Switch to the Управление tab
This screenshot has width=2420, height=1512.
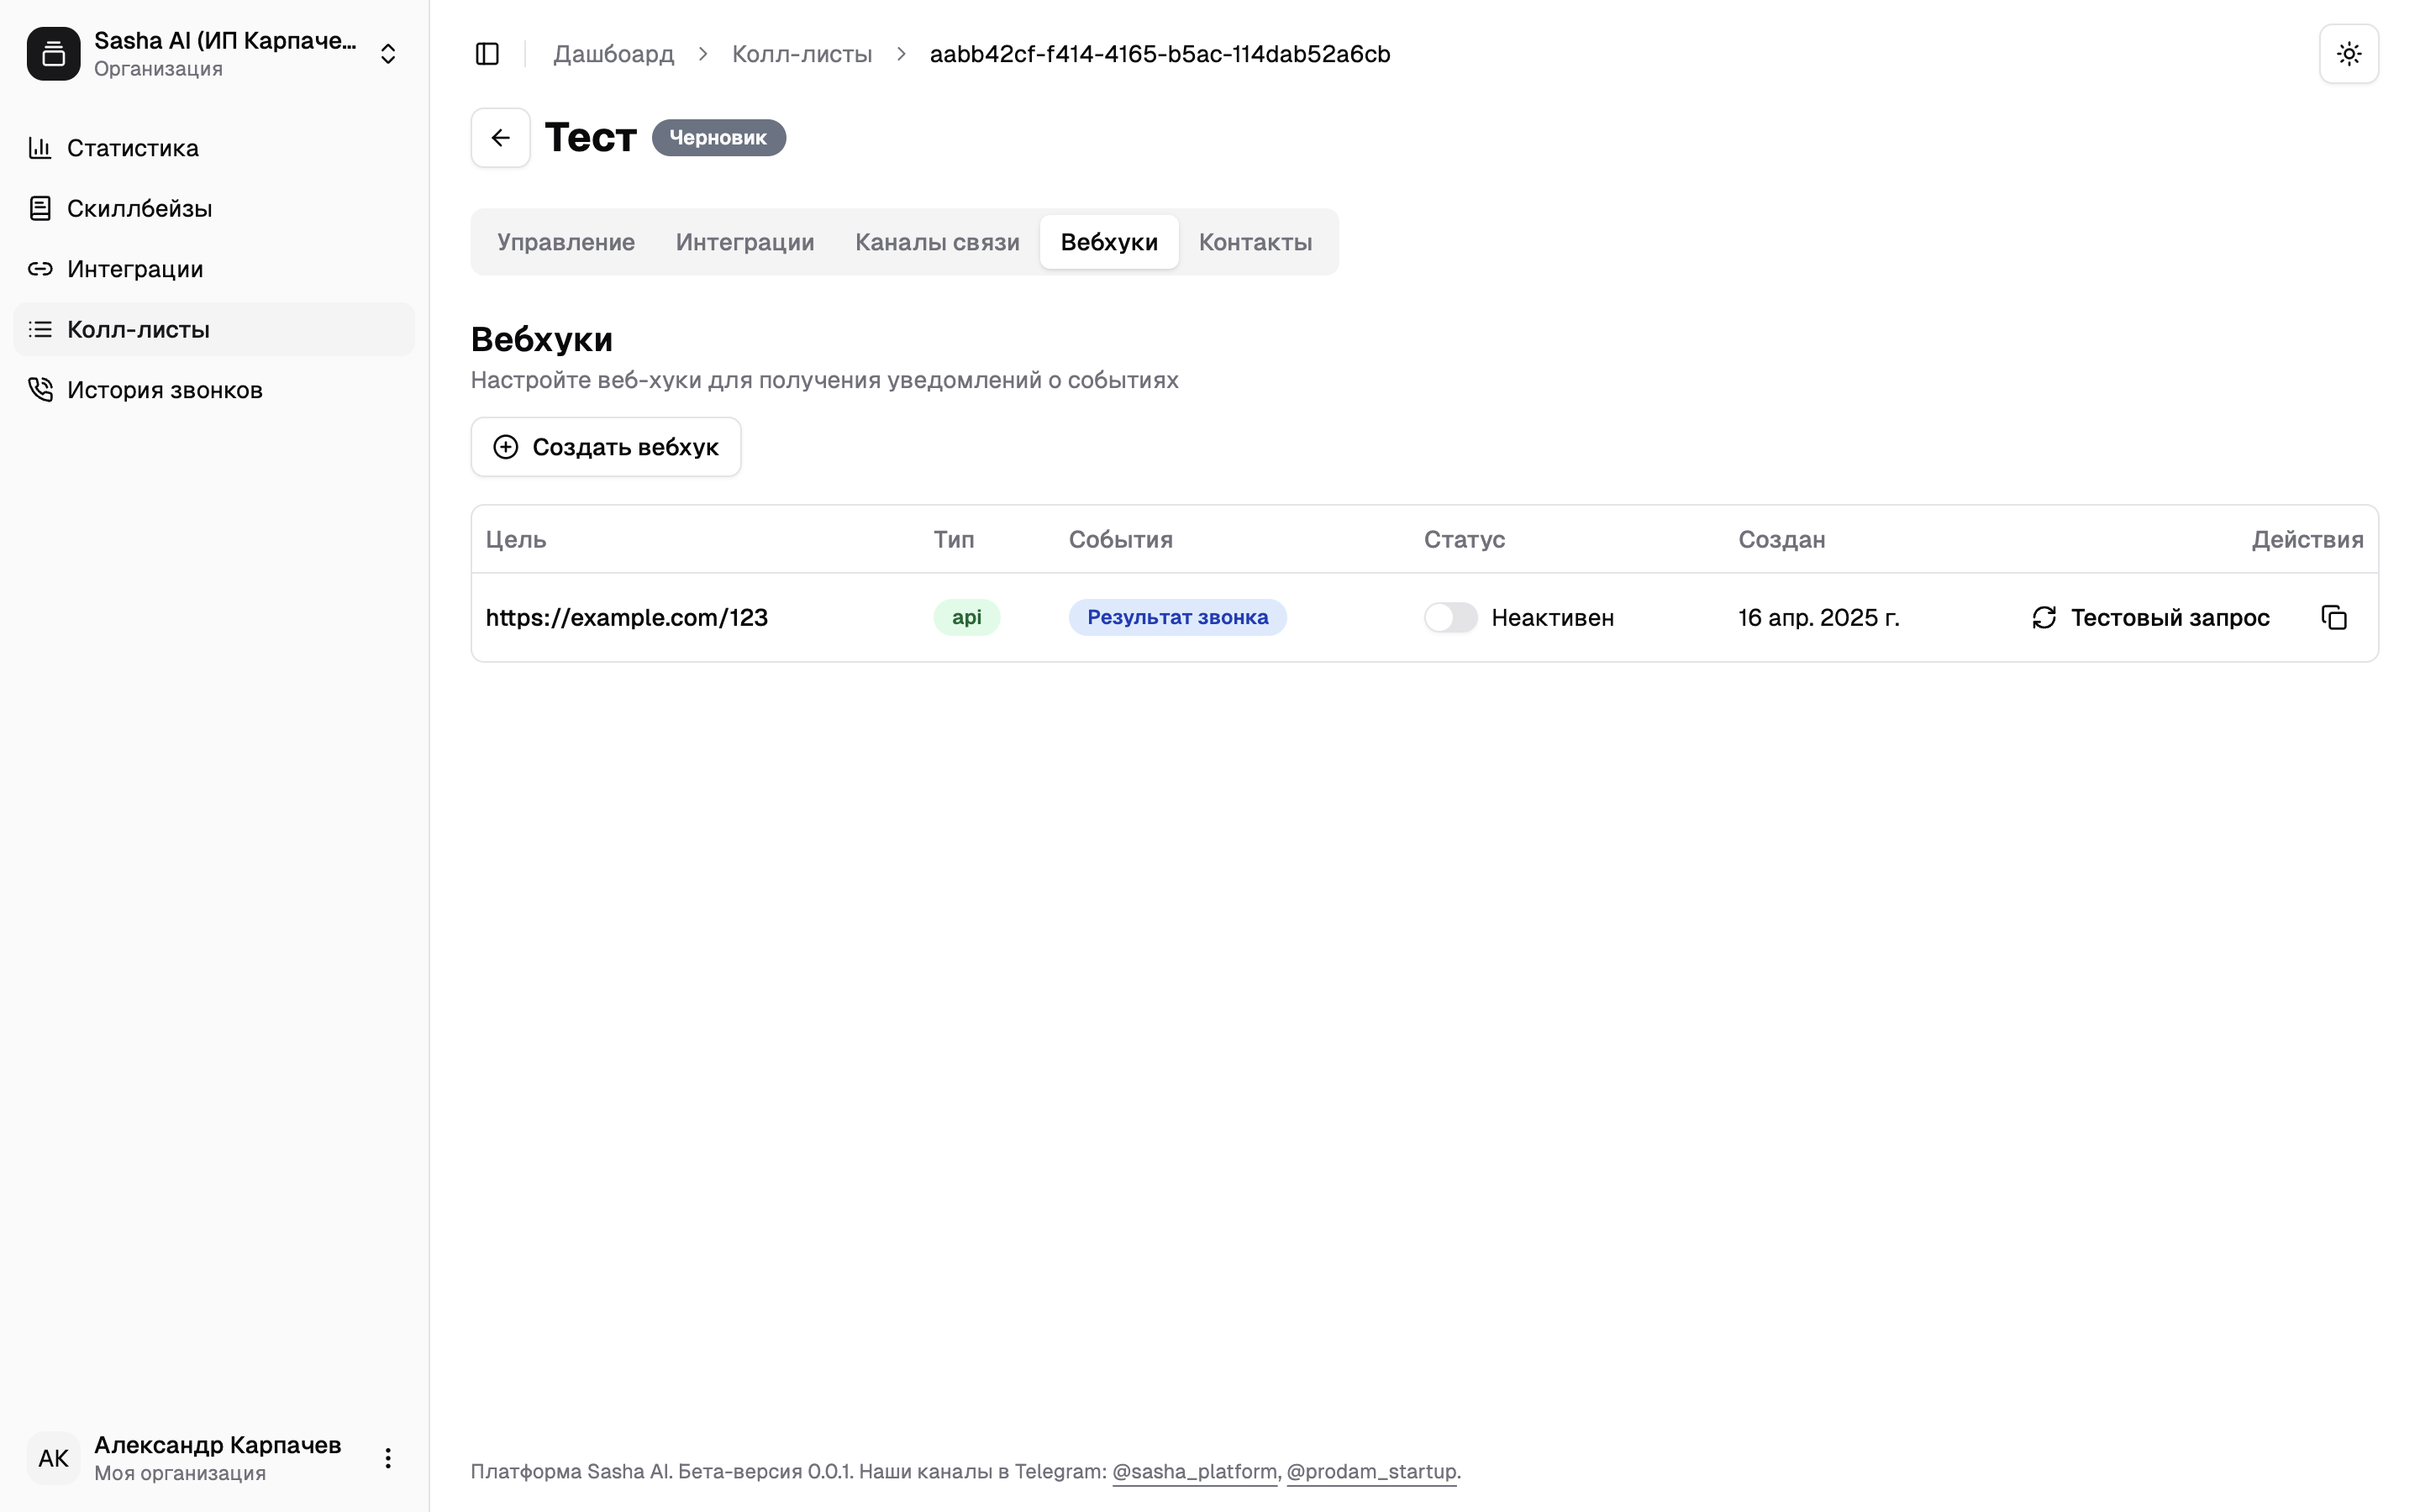coord(565,242)
